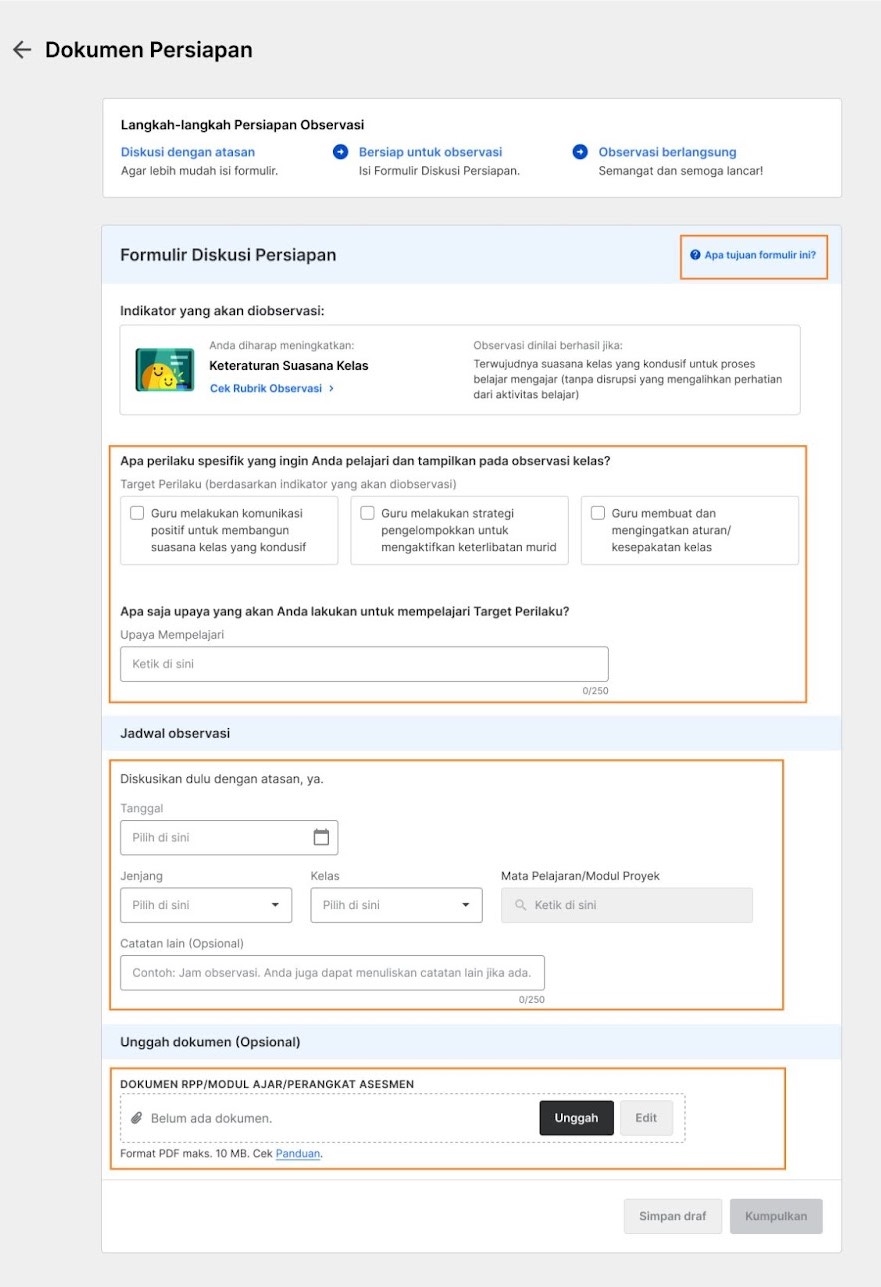This screenshot has width=881, height=1287.
Task: Check the komunikasi positif behavior checkbox
Action: (137, 513)
